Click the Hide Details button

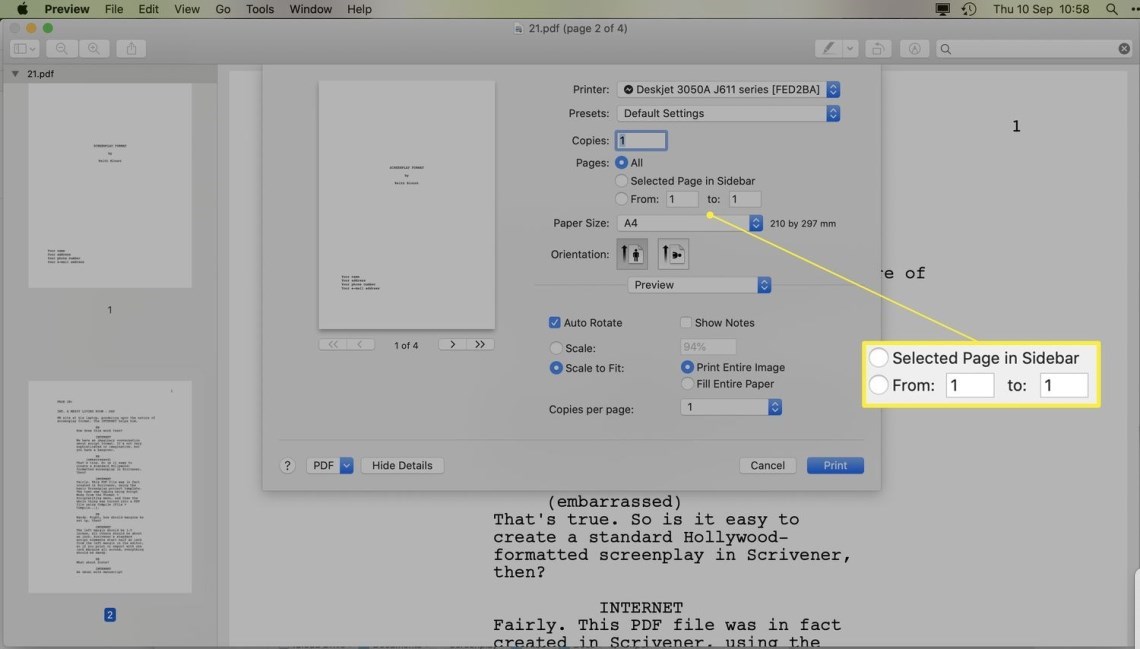[x=402, y=465]
